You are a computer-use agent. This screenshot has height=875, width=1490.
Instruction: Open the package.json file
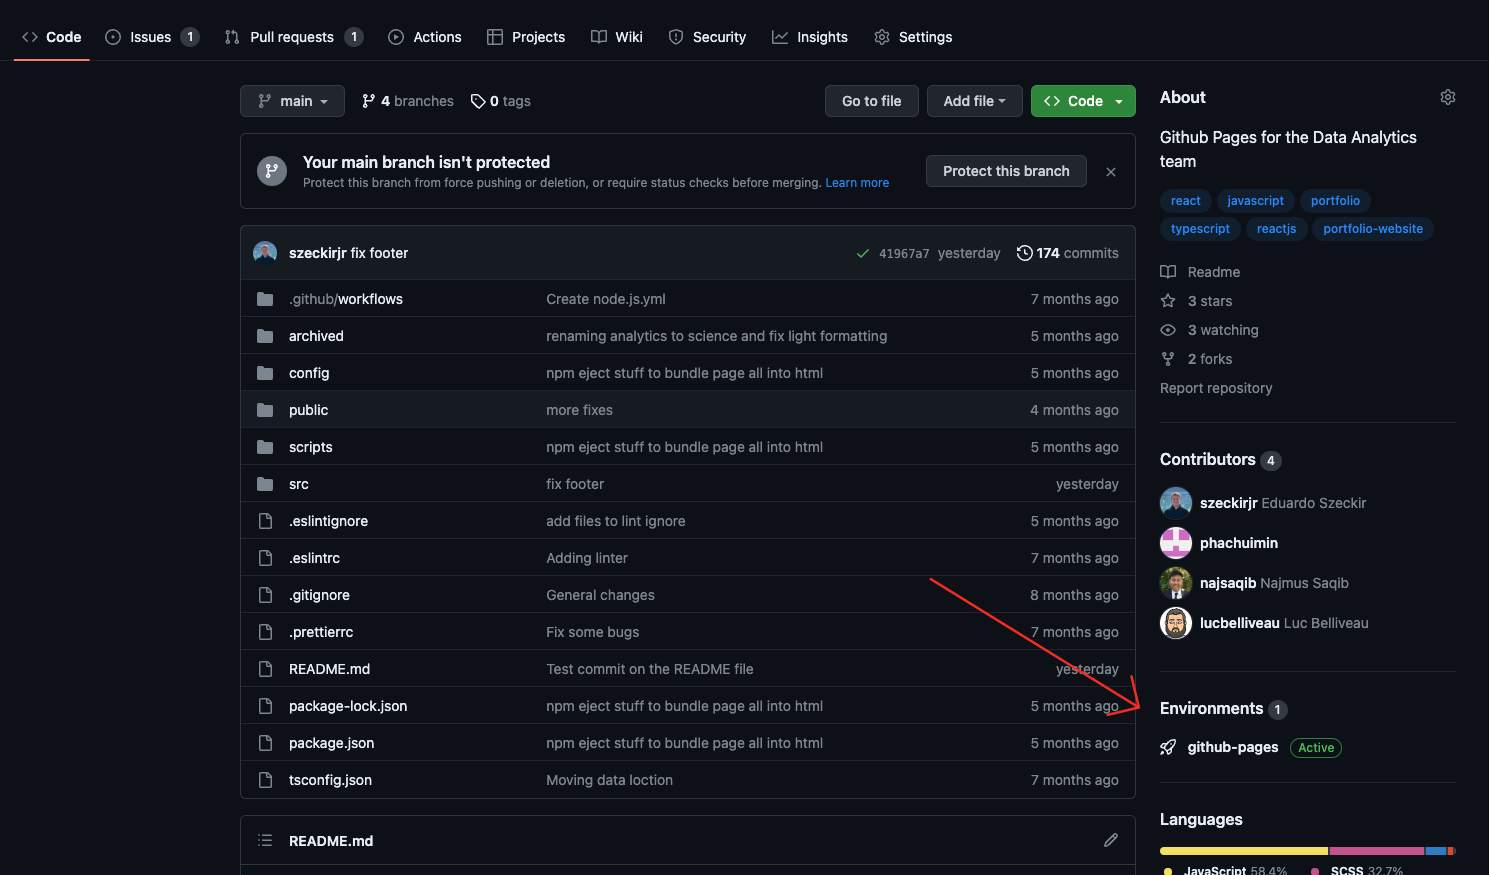(331, 743)
